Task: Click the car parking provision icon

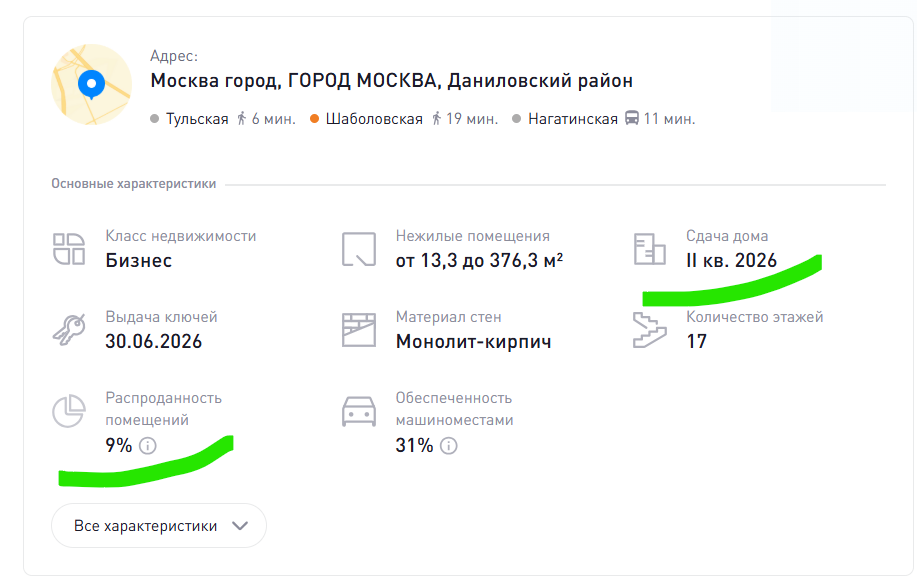Action: (358, 411)
